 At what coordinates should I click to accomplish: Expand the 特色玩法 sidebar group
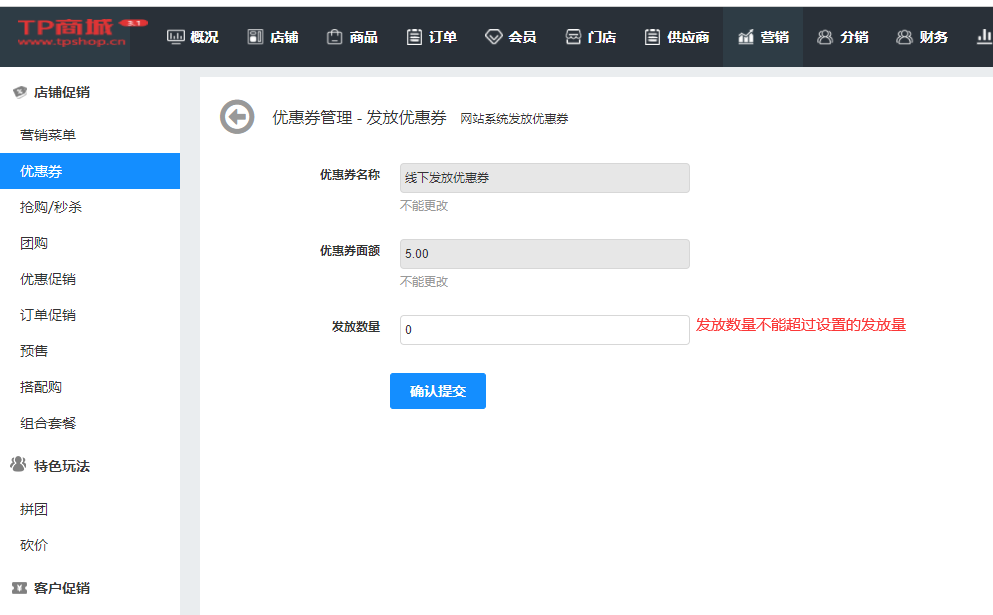click(x=62, y=466)
